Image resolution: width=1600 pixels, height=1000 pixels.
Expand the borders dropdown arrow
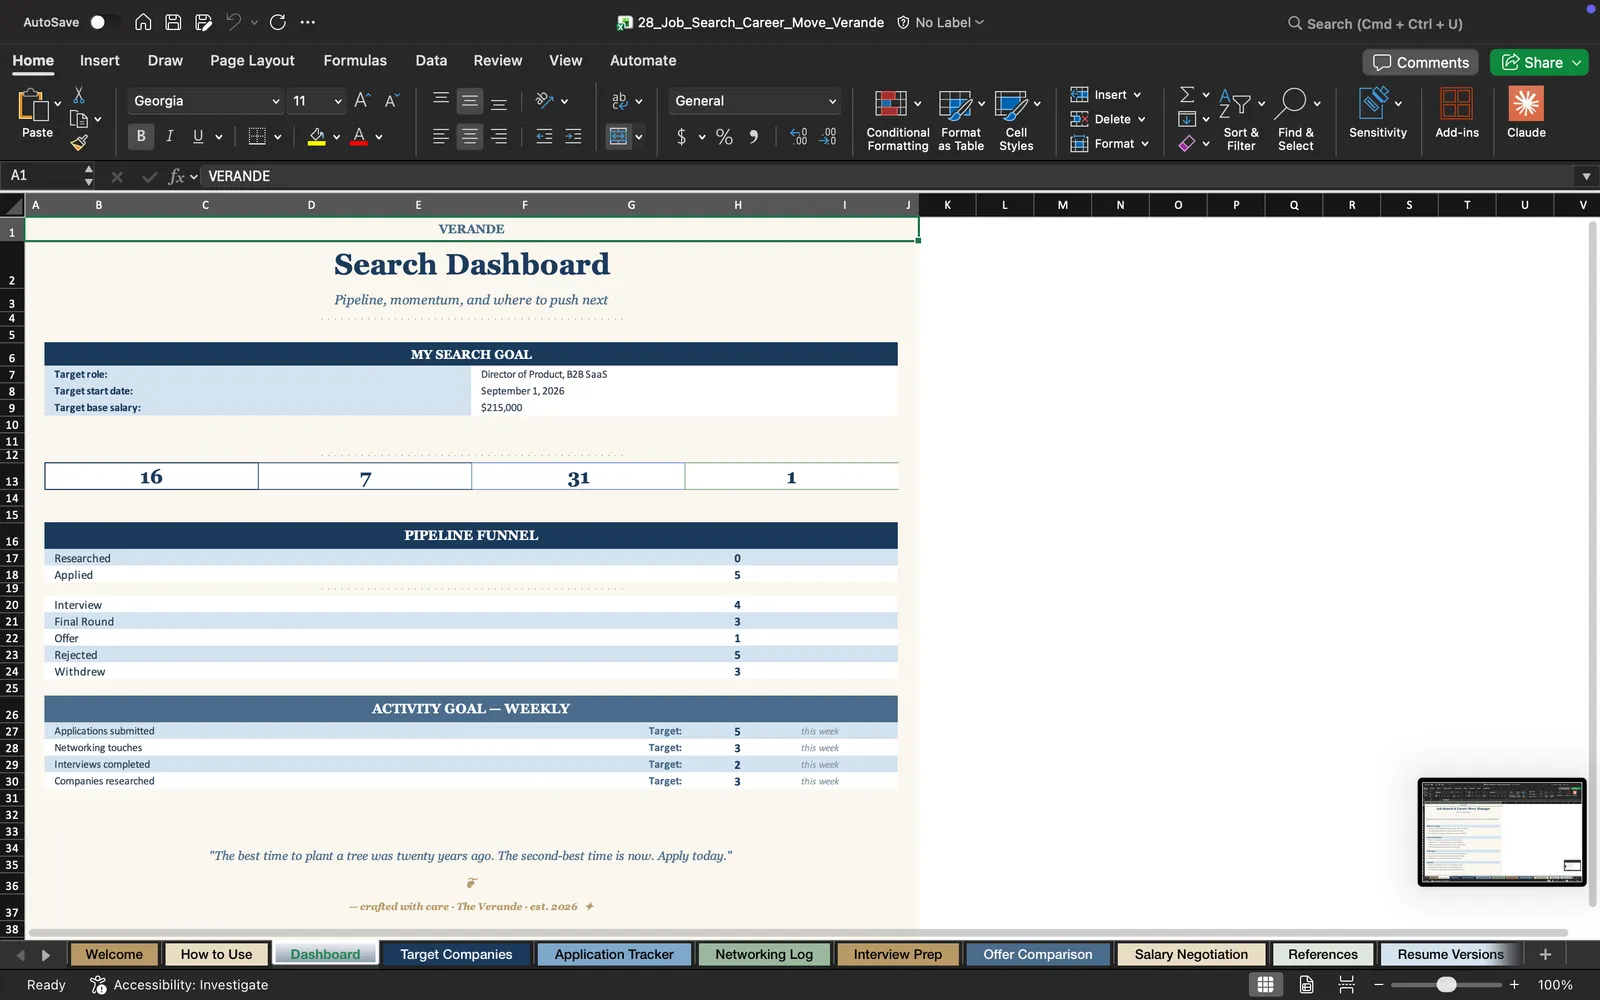coord(277,137)
